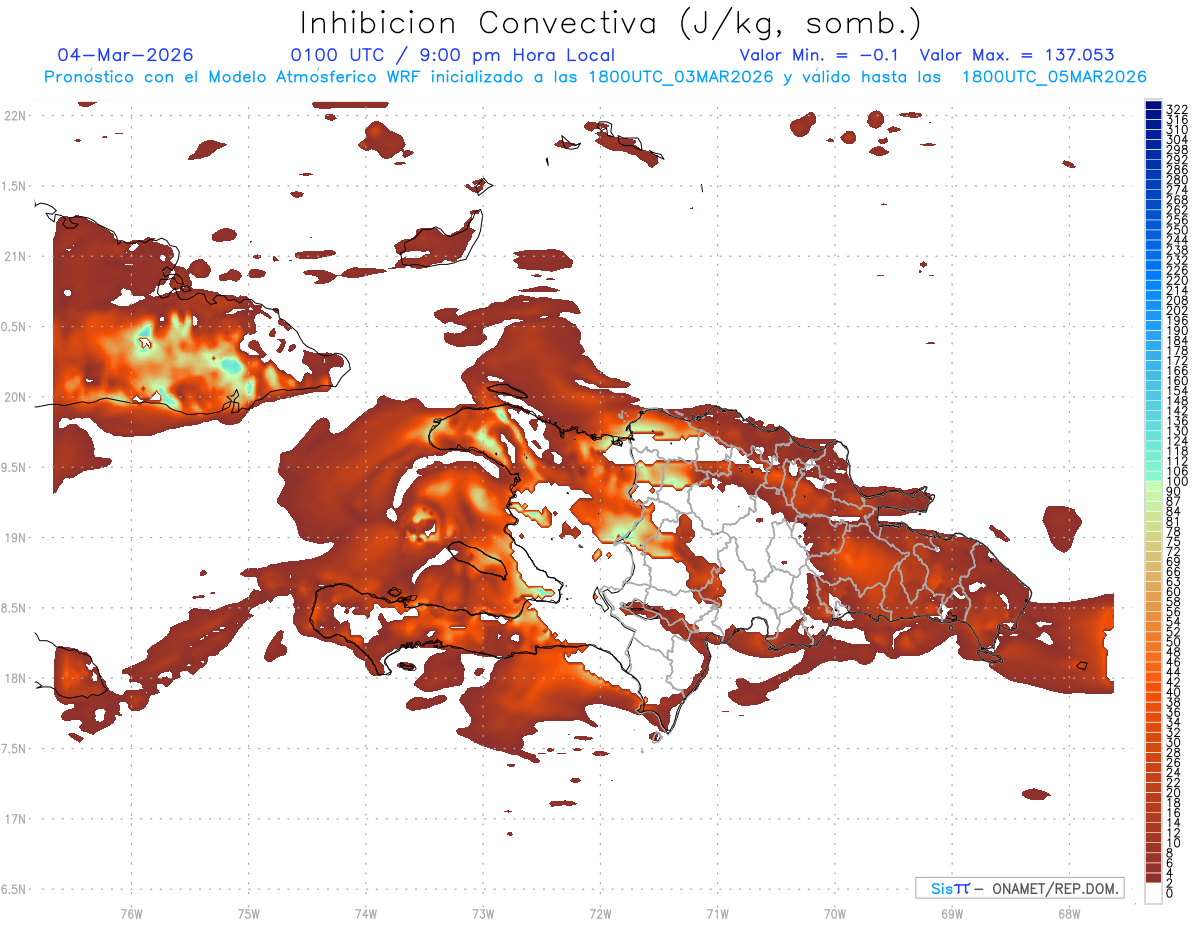Click the '22N' latitude label

(x=15, y=116)
